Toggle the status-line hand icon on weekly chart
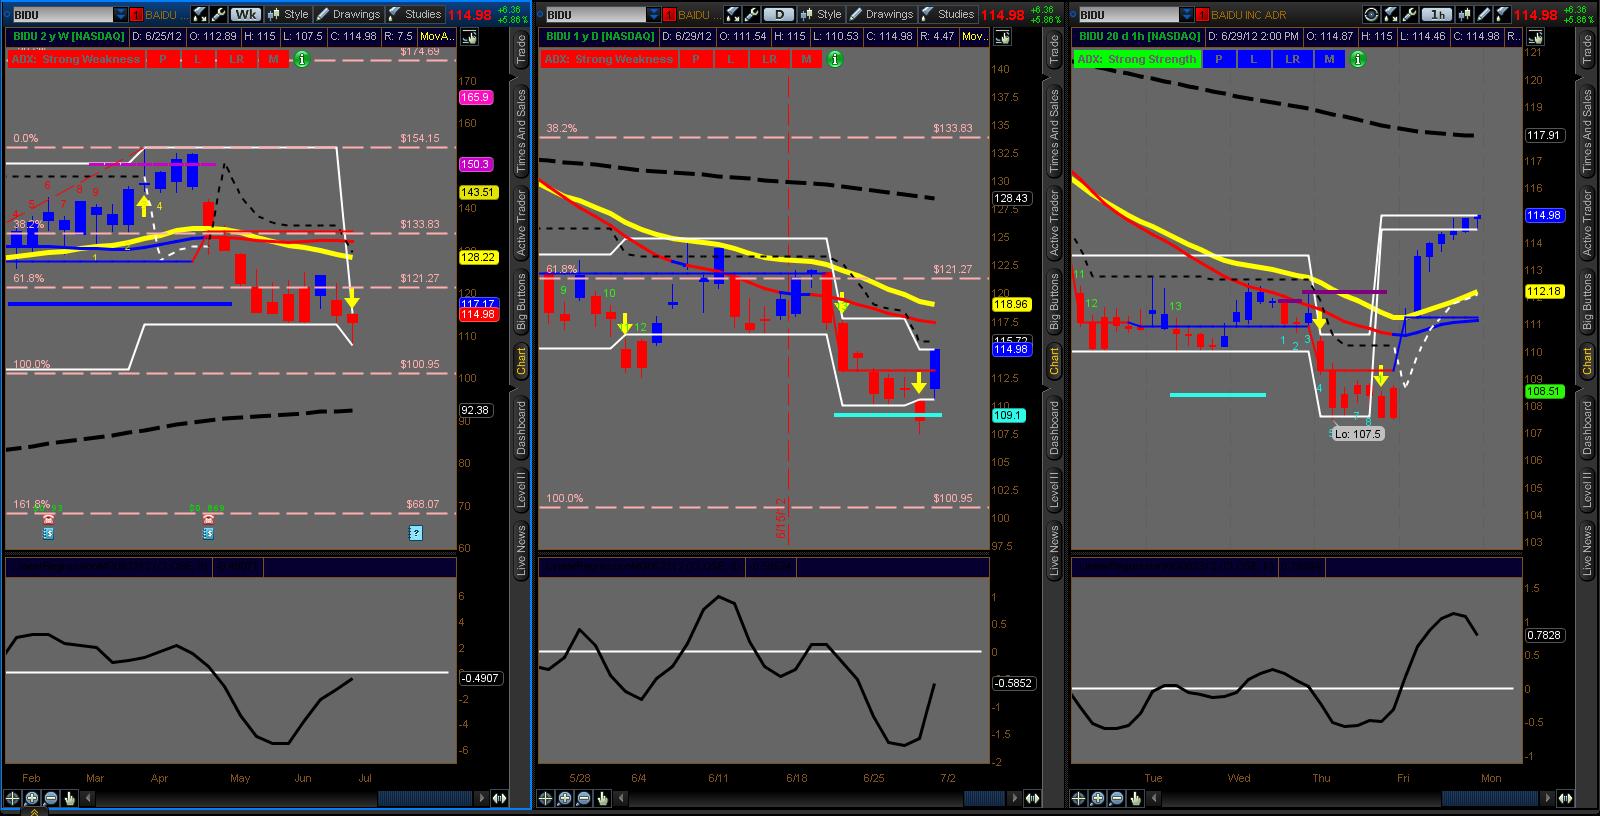Viewport: 1600px width, 816px height. click(x=468, y=36)
